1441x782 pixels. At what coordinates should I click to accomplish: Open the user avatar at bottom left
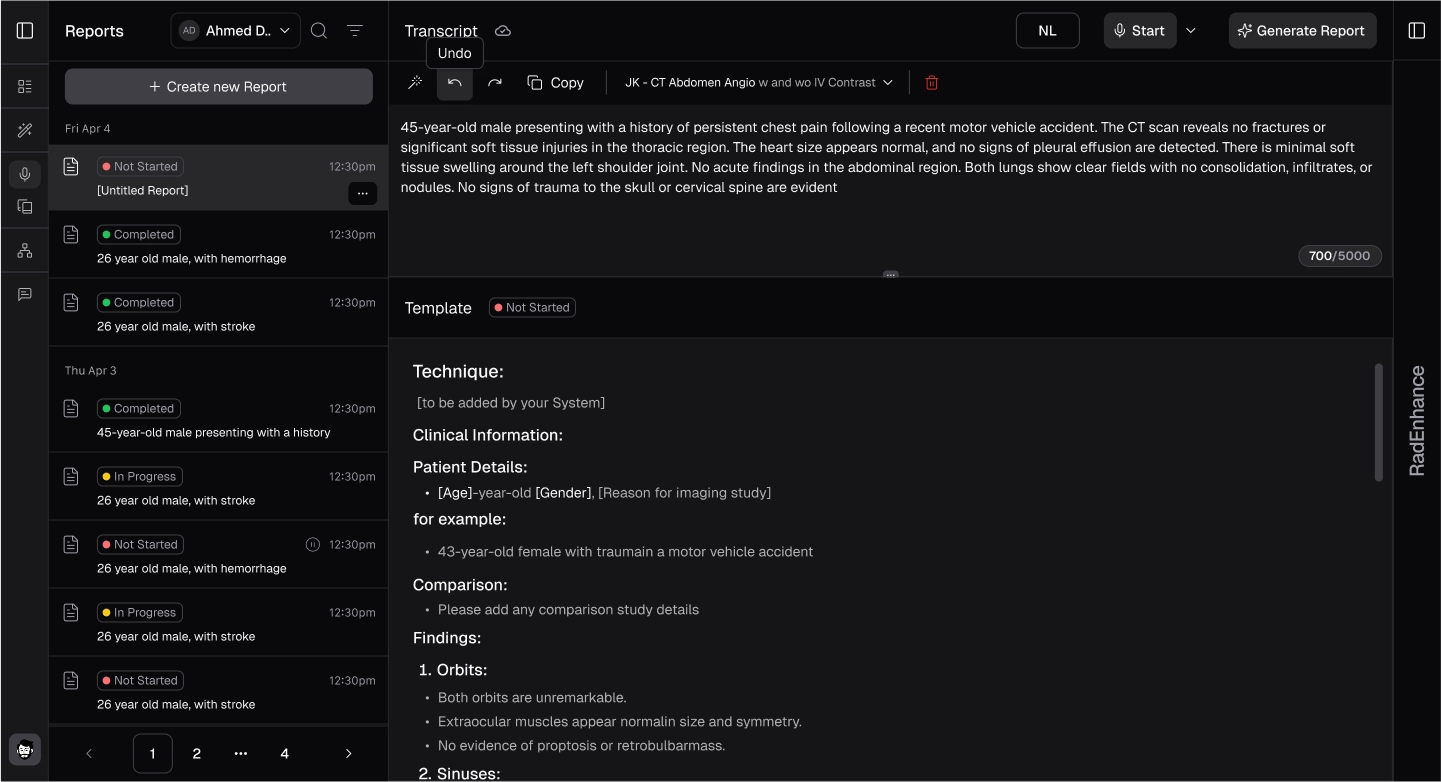pyautogui.click(x=25, y=750)
